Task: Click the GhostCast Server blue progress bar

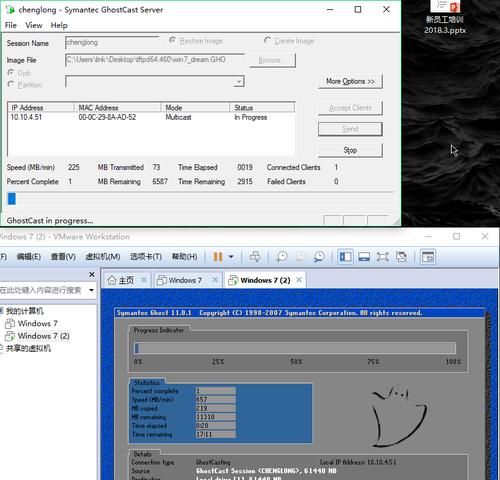Action: click(x=201, y=199)
